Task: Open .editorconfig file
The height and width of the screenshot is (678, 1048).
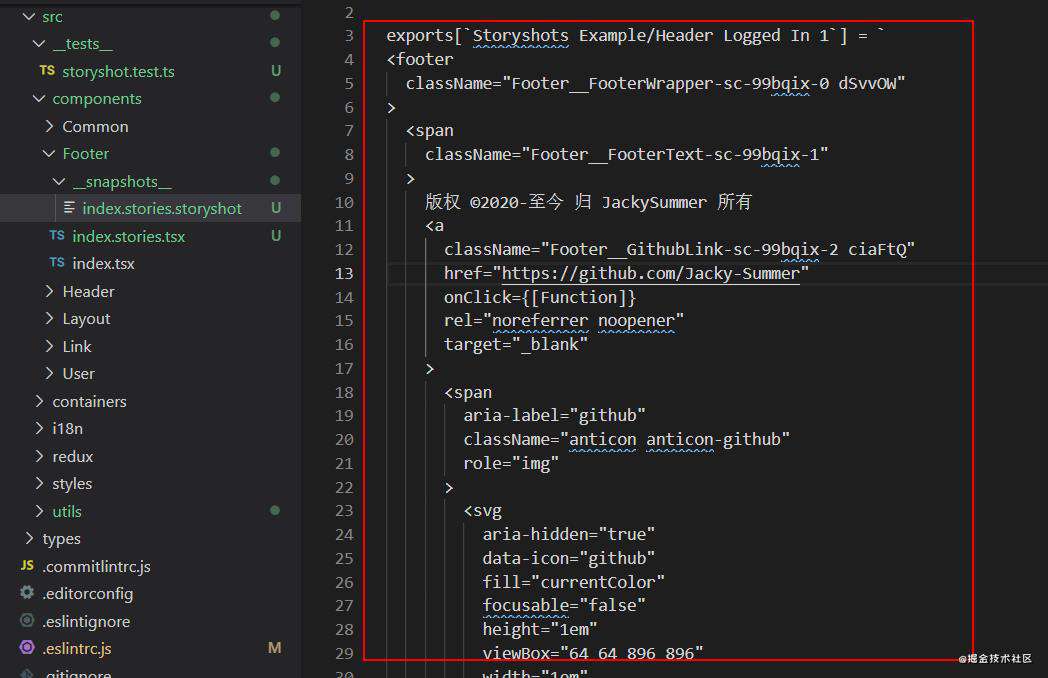Action: (88, 594)
